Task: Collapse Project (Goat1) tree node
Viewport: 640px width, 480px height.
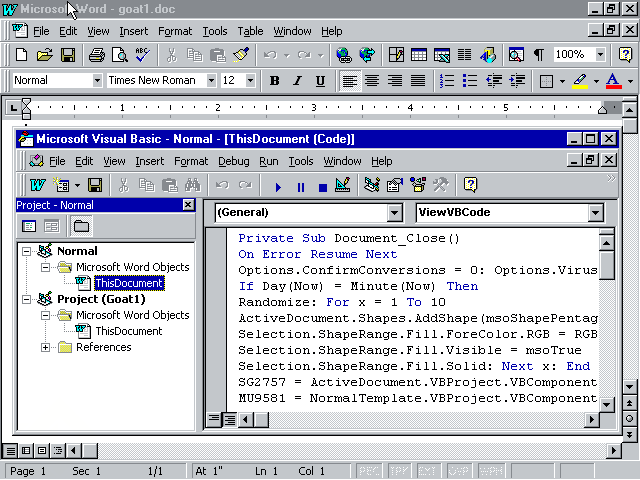Action: point(26,299)
